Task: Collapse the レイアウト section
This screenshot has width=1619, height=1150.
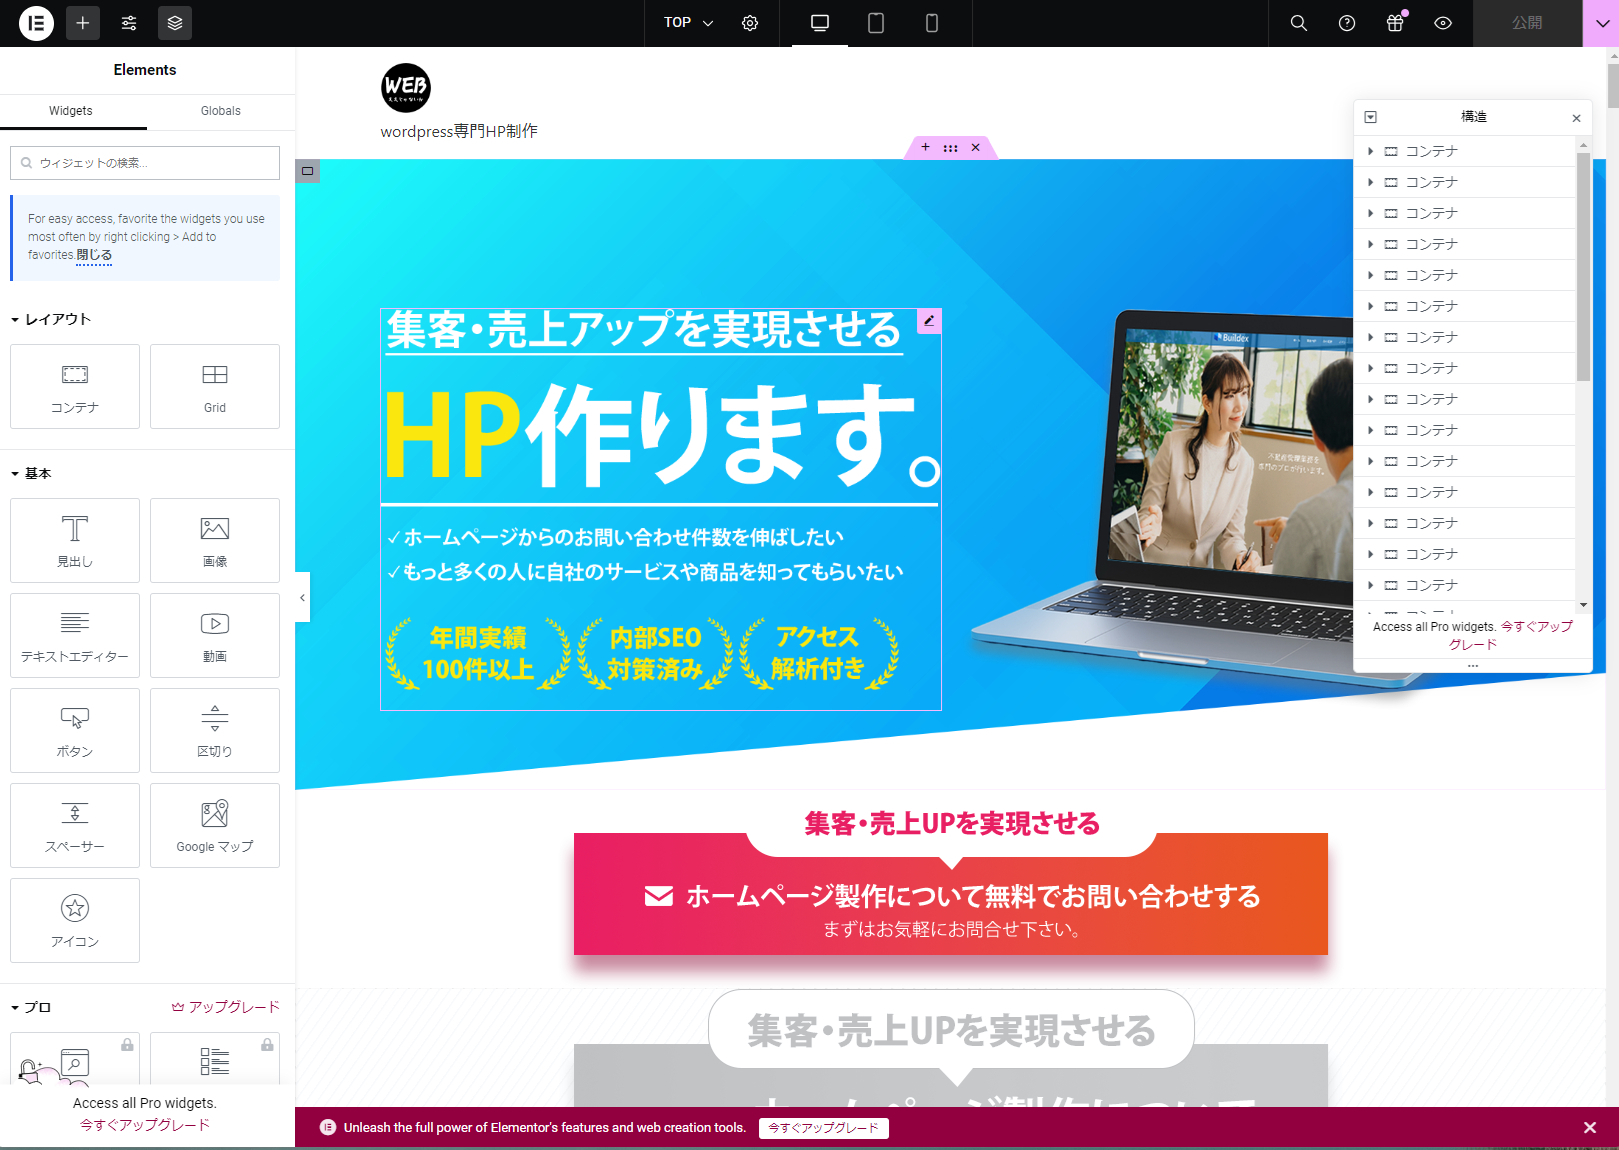Action: click(x=51, y=319)
